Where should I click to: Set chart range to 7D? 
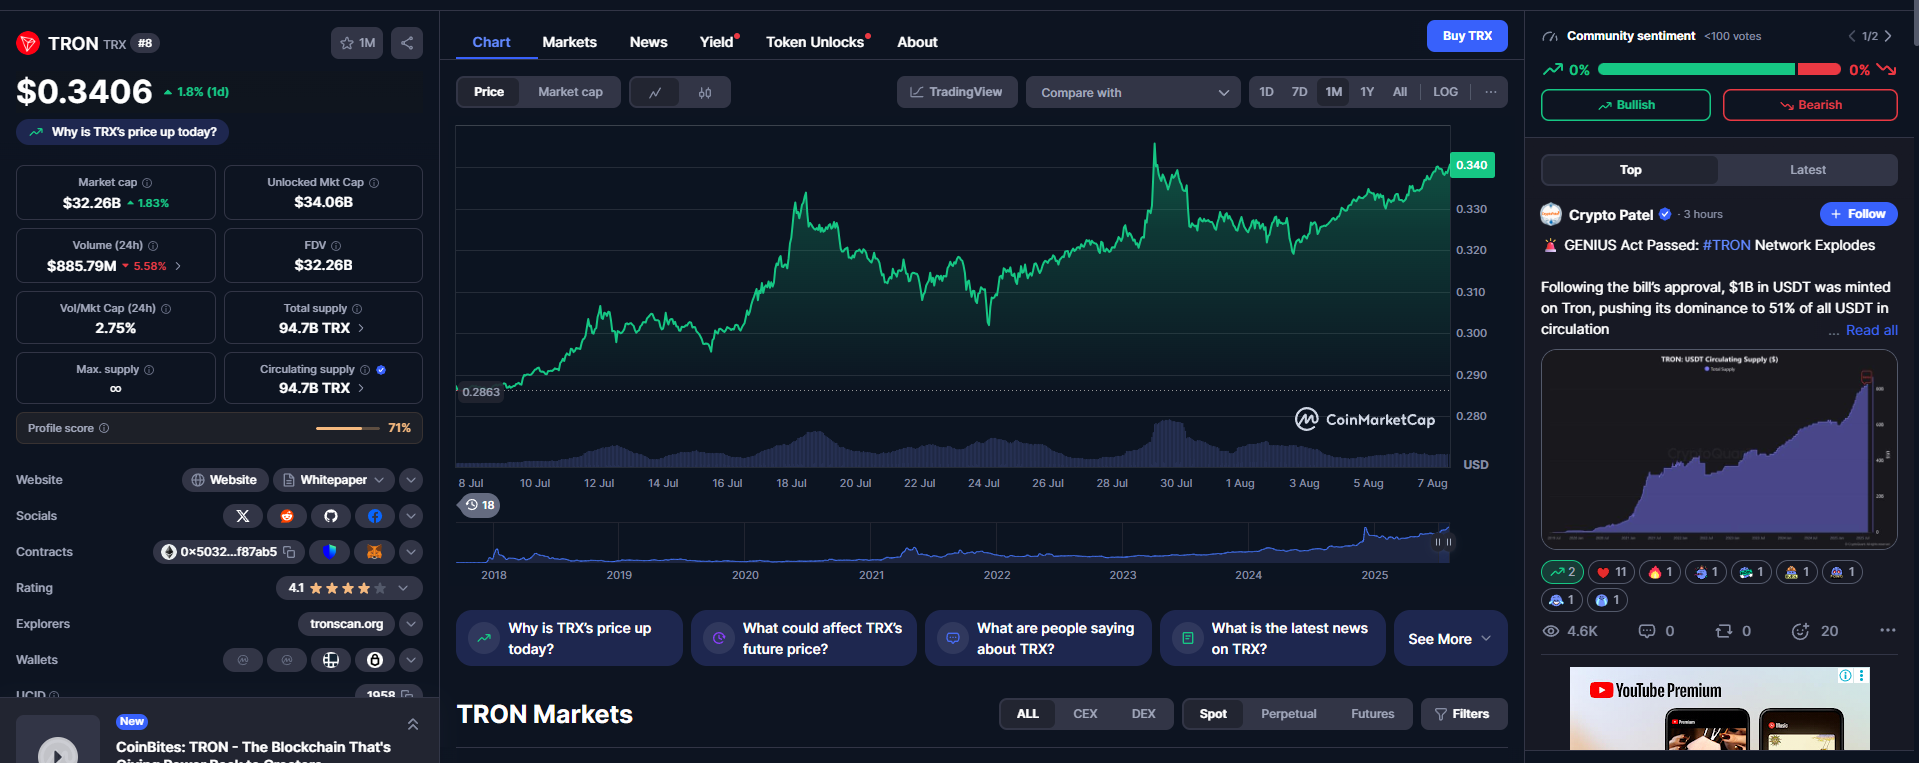point(1299,92)
